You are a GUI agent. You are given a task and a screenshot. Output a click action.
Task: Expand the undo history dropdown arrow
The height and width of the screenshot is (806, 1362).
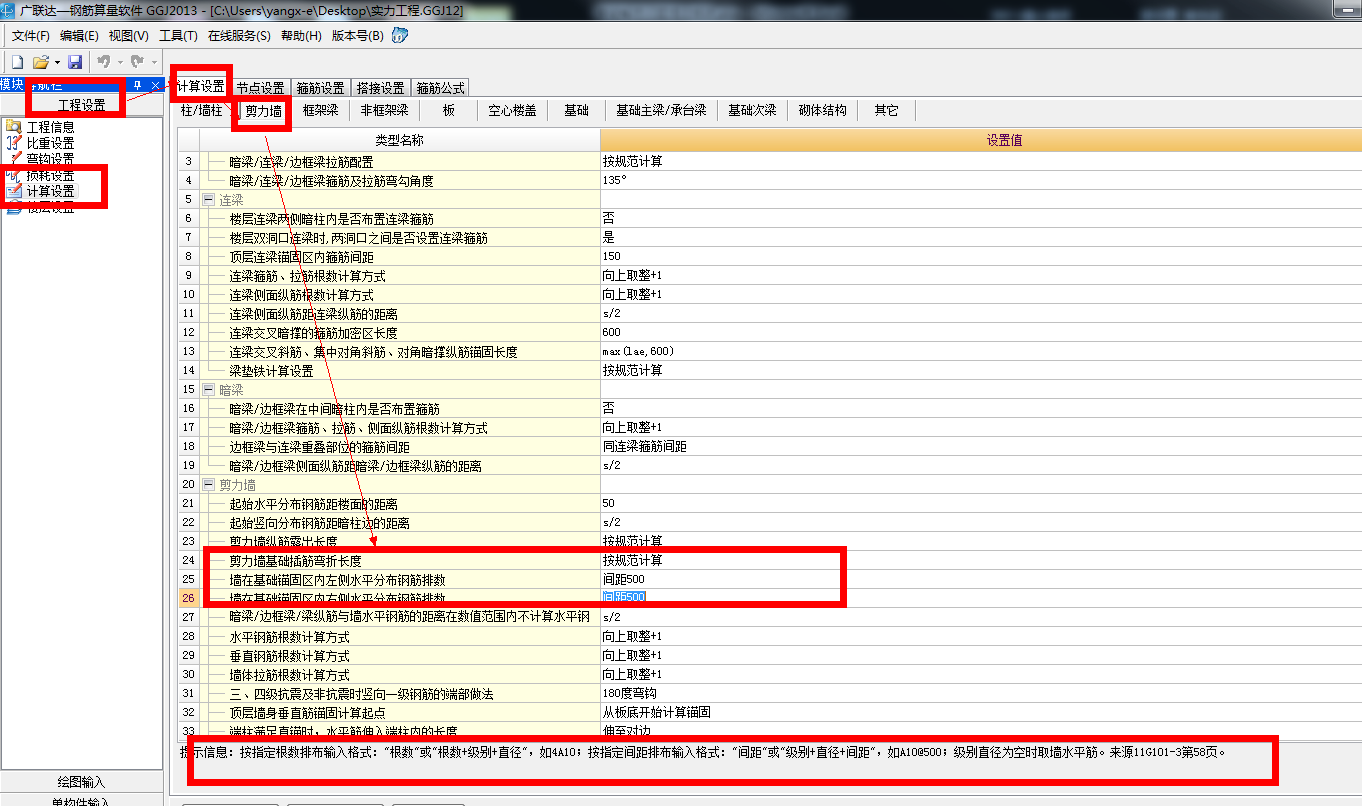click(118, 62)
